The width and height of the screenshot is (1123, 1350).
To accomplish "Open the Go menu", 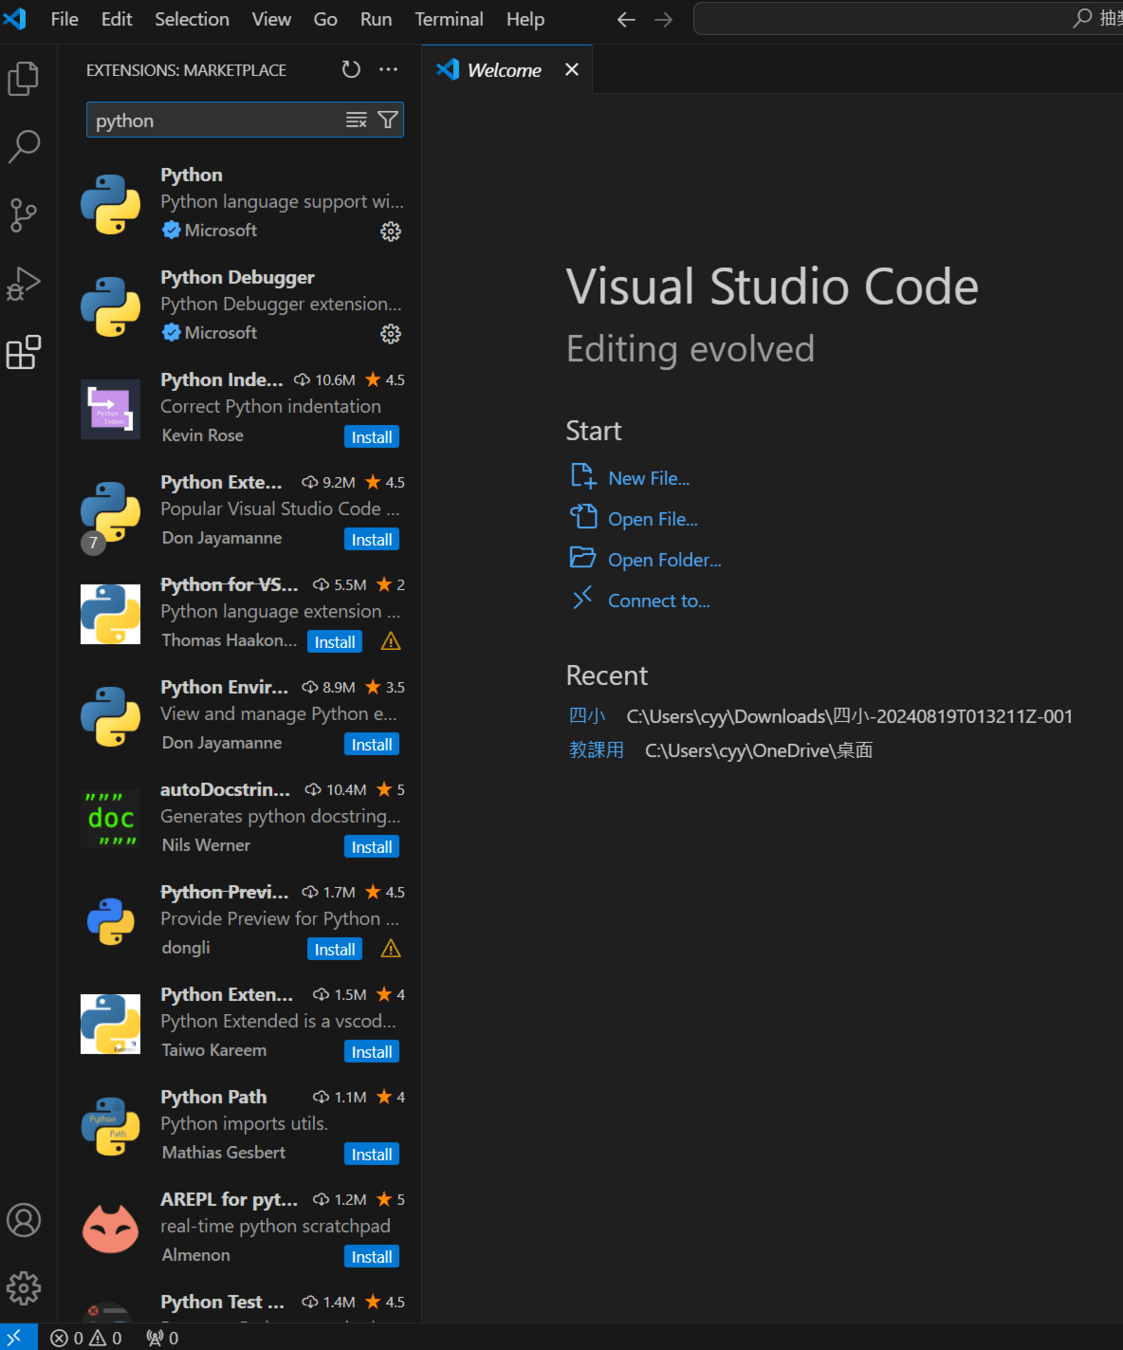I will click(325, 19).
